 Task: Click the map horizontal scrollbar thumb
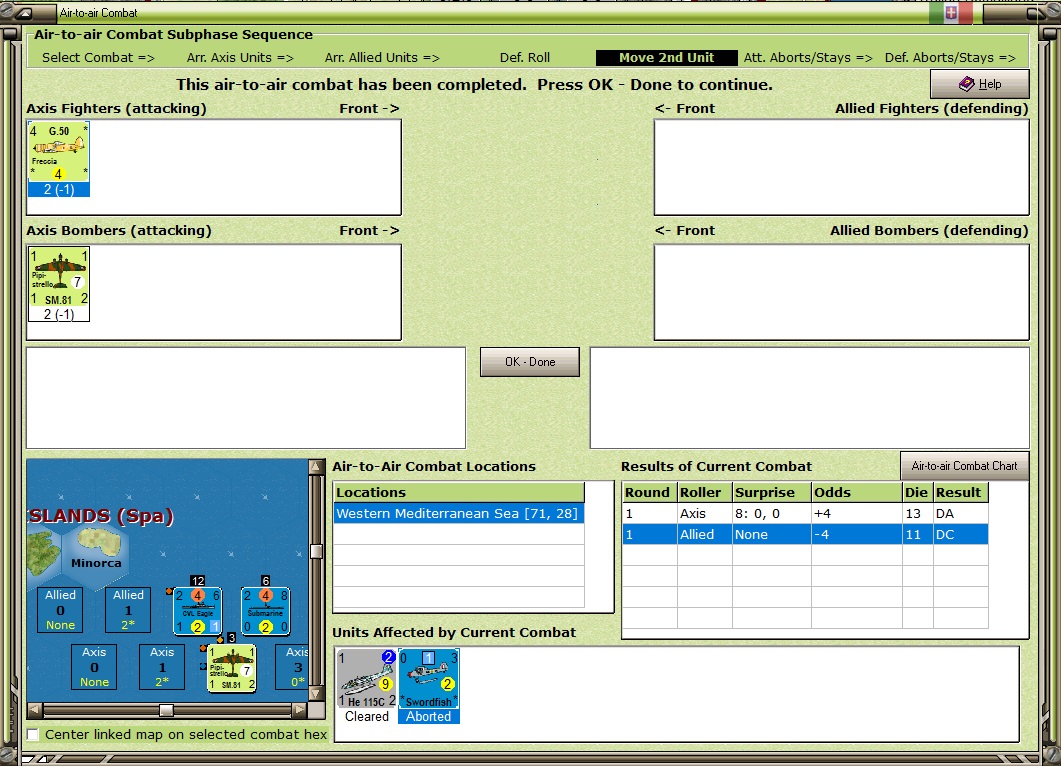click(166, 710)
